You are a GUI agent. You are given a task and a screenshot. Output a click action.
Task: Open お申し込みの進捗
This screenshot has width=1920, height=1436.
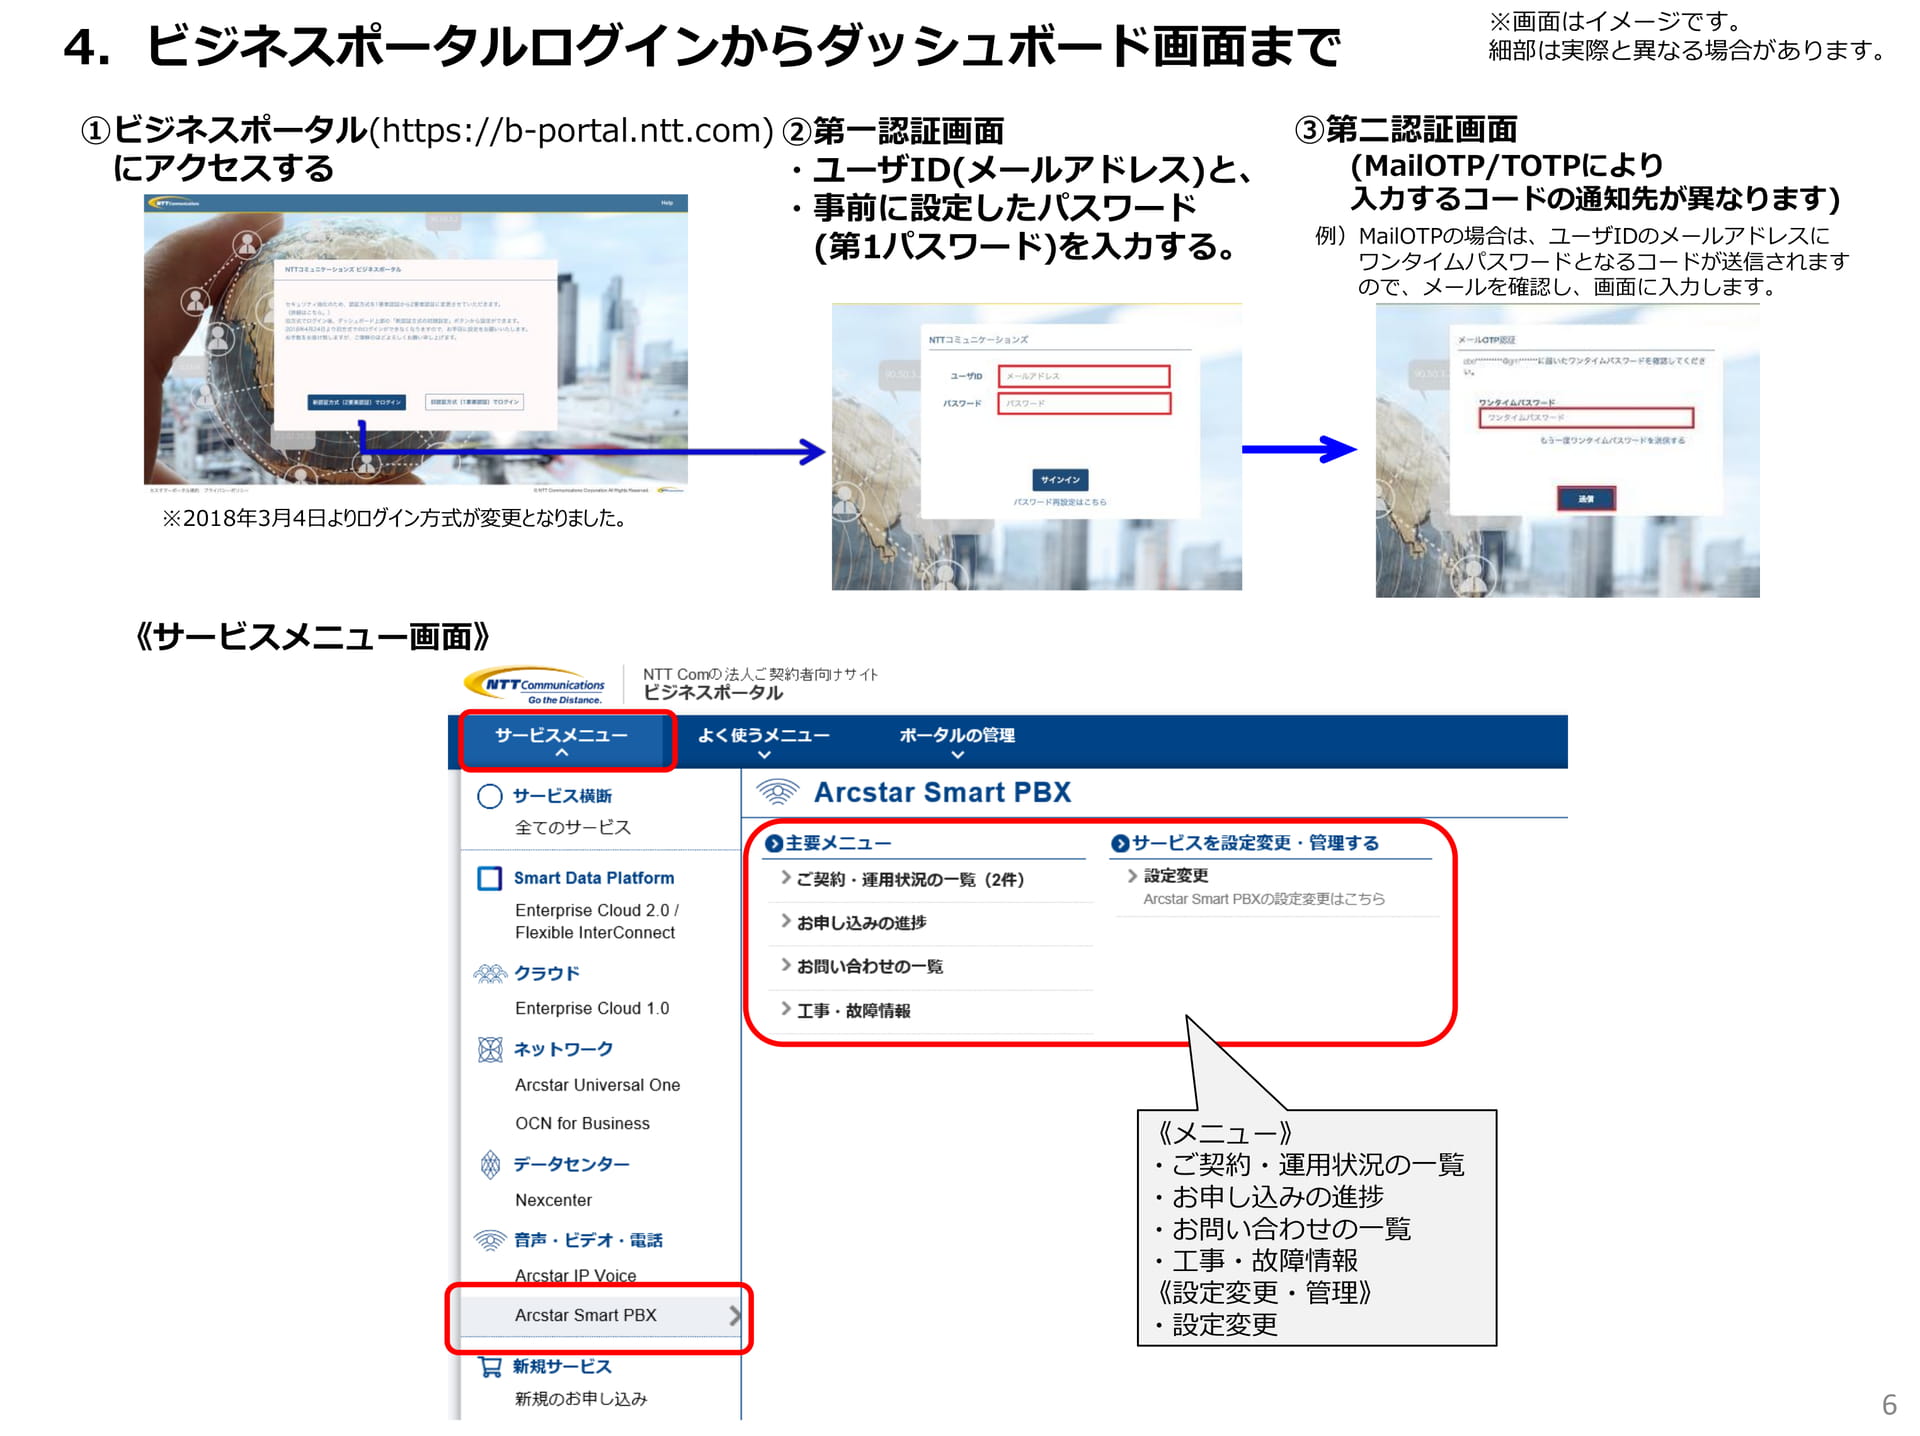click(861, 923)
